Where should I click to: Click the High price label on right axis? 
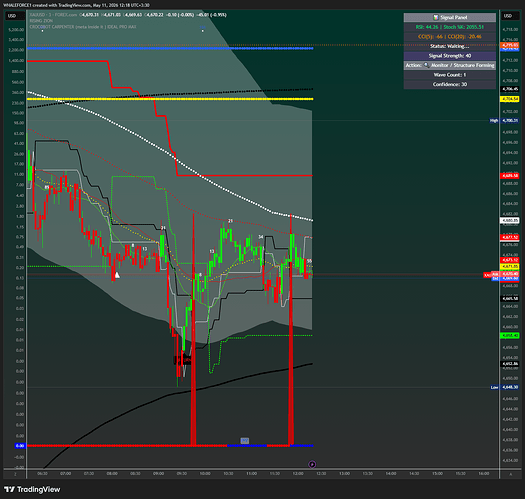pyautogui.click(x=494, y=120)
